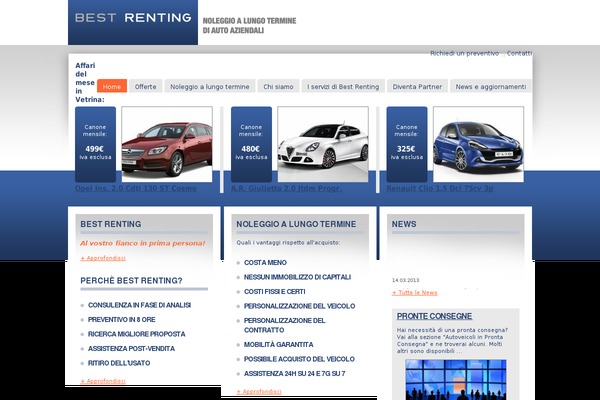Open the Contatti link

click(x=519, y=53)
